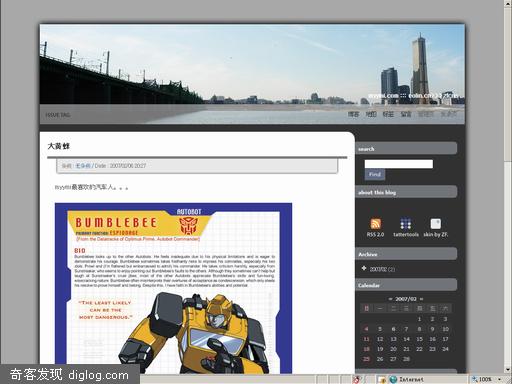Click the Bumblebee profile image
Image resolution: width=512 pixels, height=384 pixels.
[x=173, y=288]
